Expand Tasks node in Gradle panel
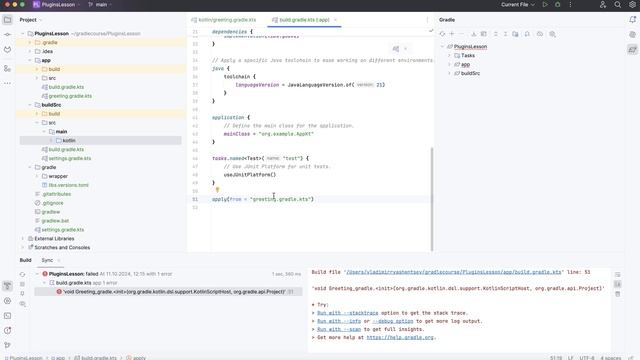Image resolution: width=640 pixels, height=360 pixels. pos(449,56)
